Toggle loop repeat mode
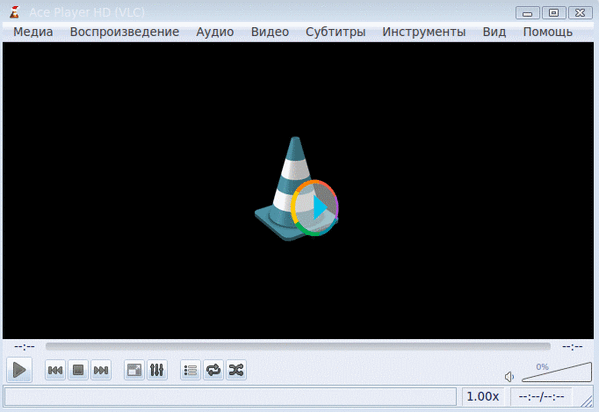Image resolution: width=599 pixels, height=412 pixels. [x=214, y=370]
